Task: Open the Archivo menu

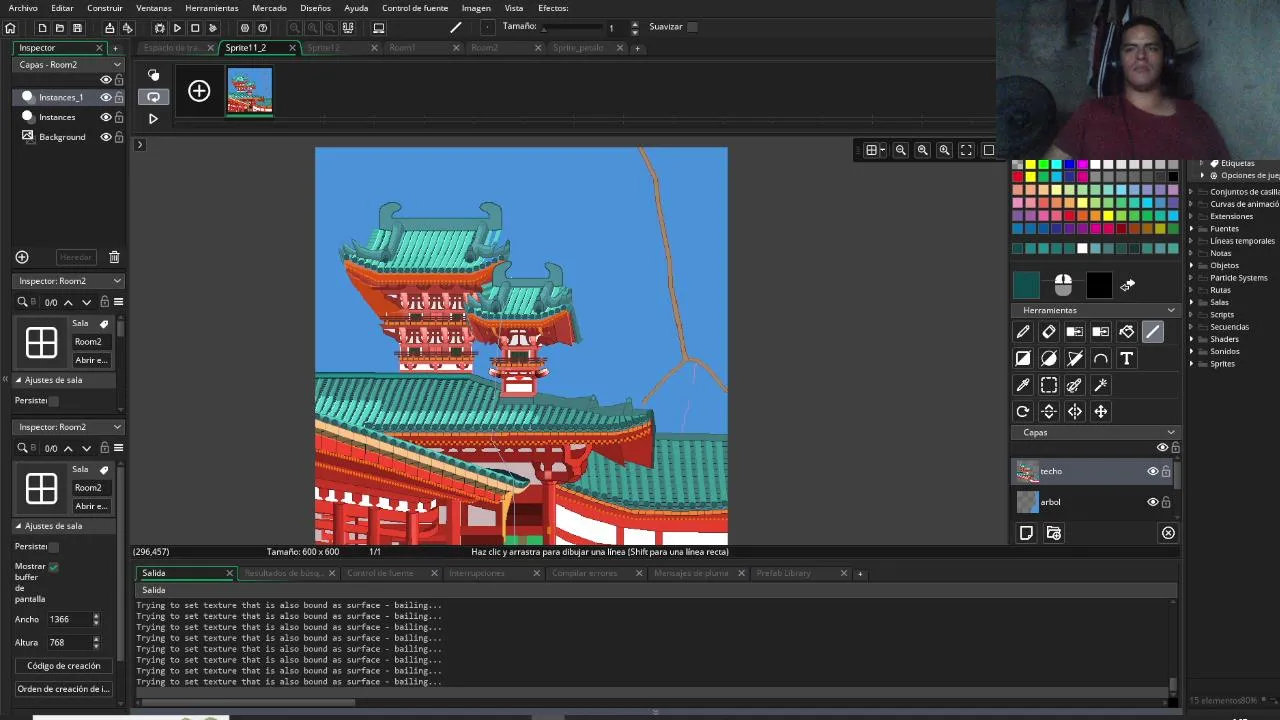Action: pyautogui.click(x=23, y=8)
